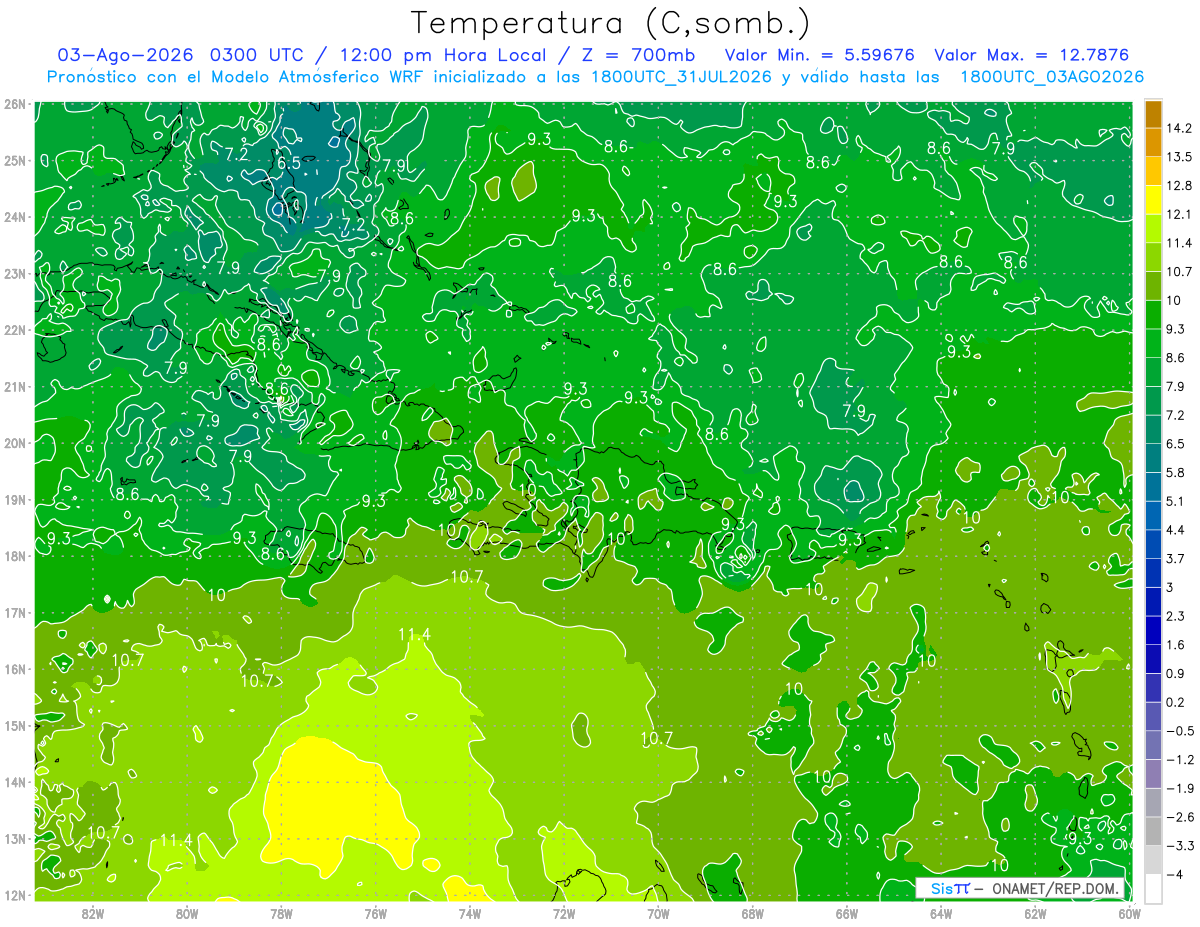Image resolution: width=1200 pixels, height=927 pixels.
Task: Click the colorbar legend value "13.5"
Action: (1179, 157)
